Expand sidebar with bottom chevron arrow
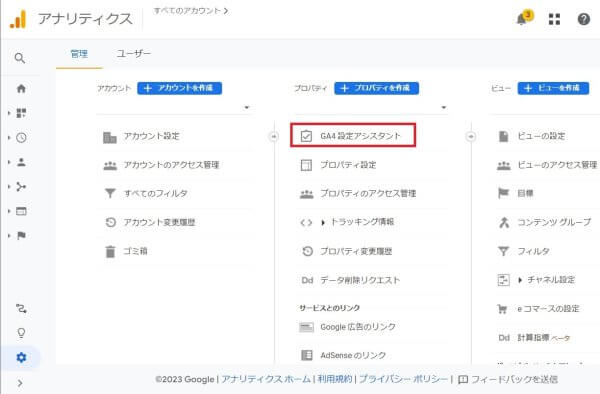 (x=20, y=383)
